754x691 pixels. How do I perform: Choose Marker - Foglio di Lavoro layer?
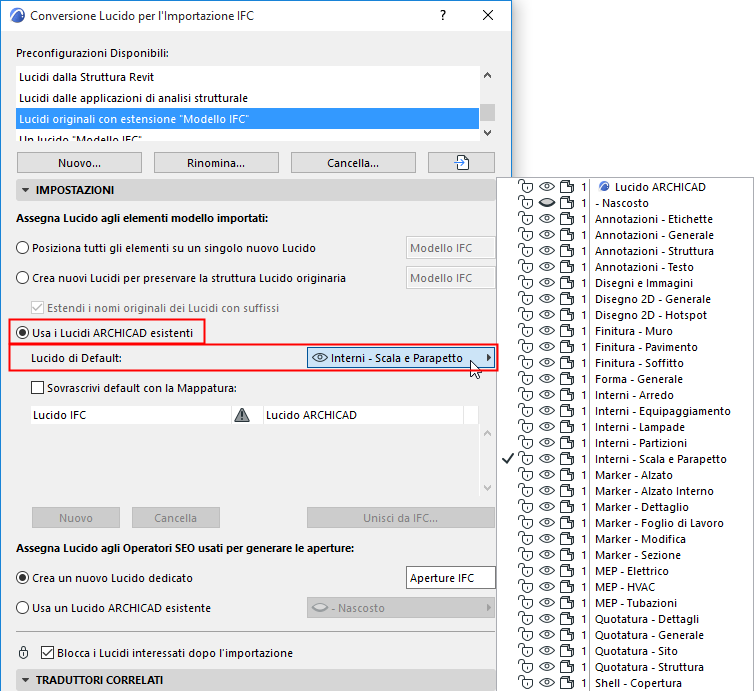pos(659,523)
